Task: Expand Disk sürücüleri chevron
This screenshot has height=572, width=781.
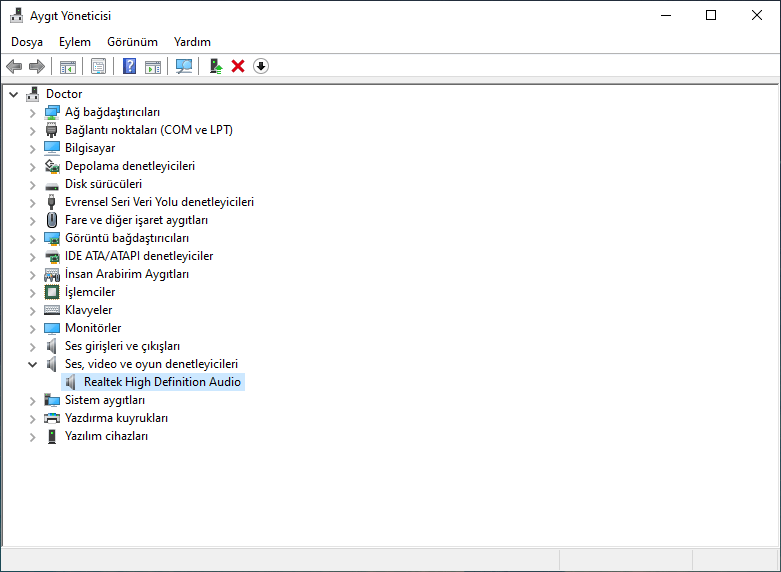Action: pyautogui.click(x=32, y=185)
